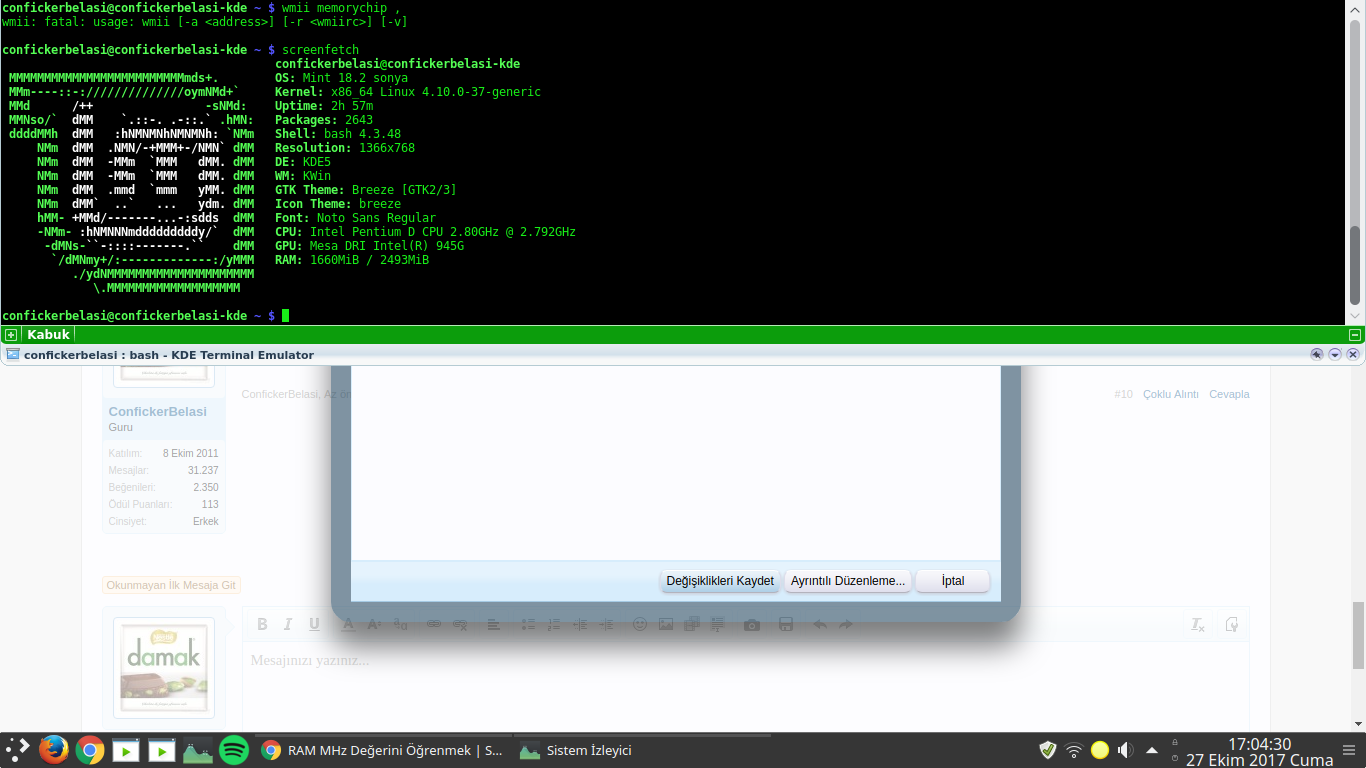
Task: Close the Kabuk session with the minus icon
Action: (1355, 335)
